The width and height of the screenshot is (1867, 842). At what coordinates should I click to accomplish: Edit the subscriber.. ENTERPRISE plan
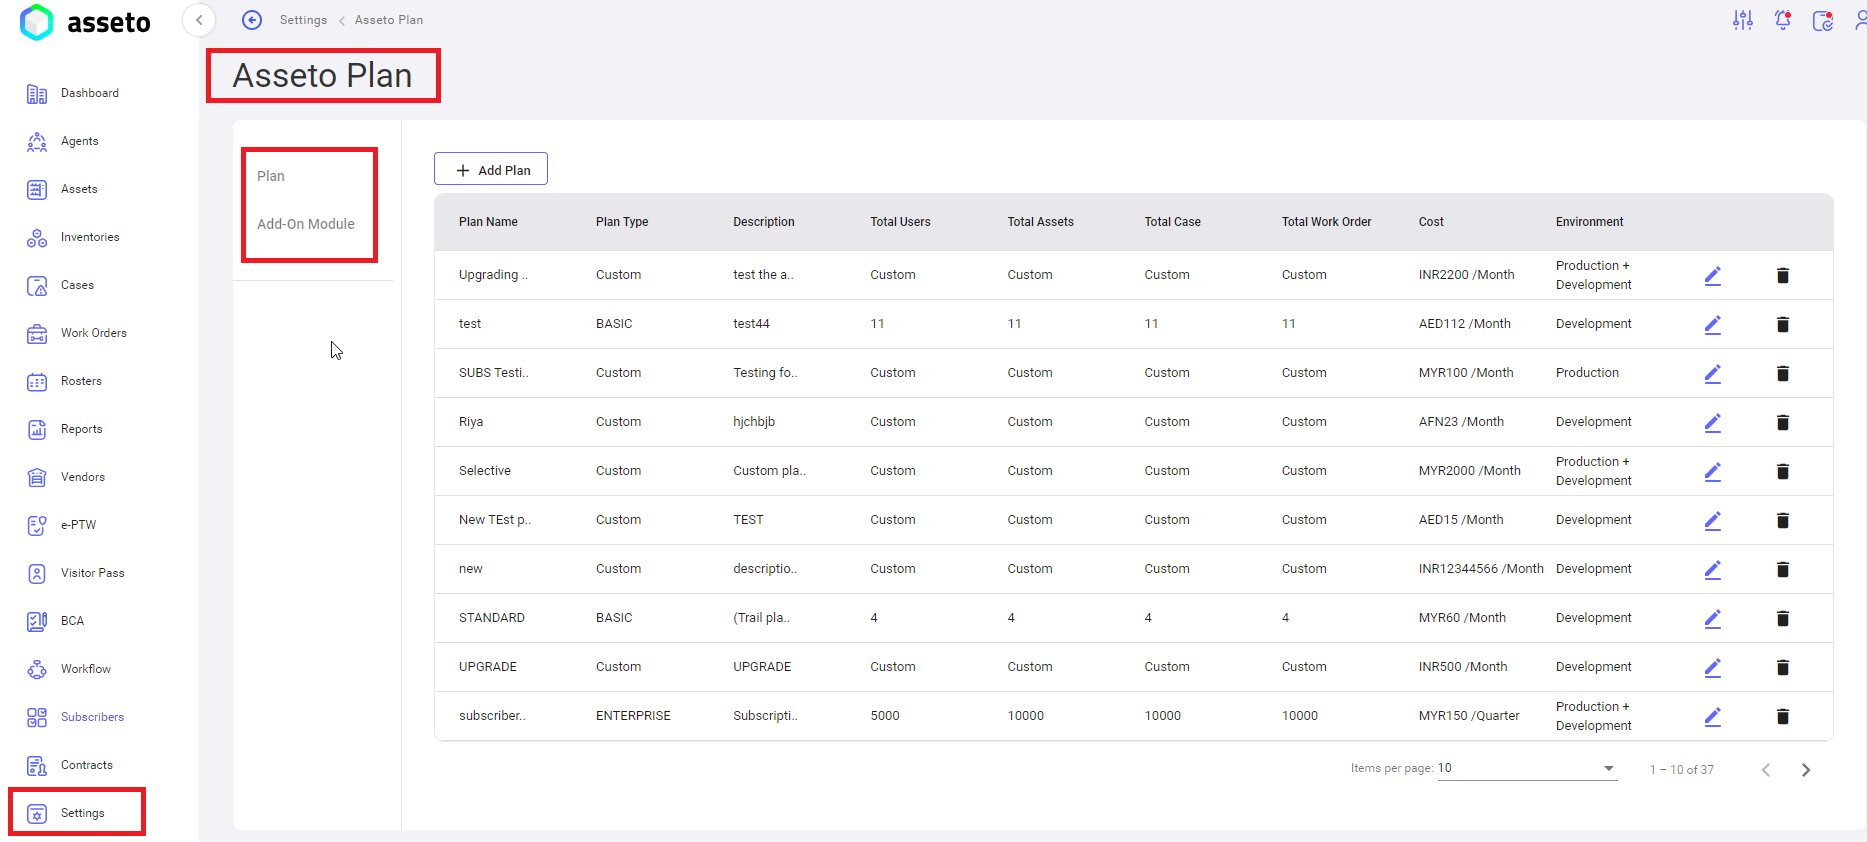pos(1713,716)
